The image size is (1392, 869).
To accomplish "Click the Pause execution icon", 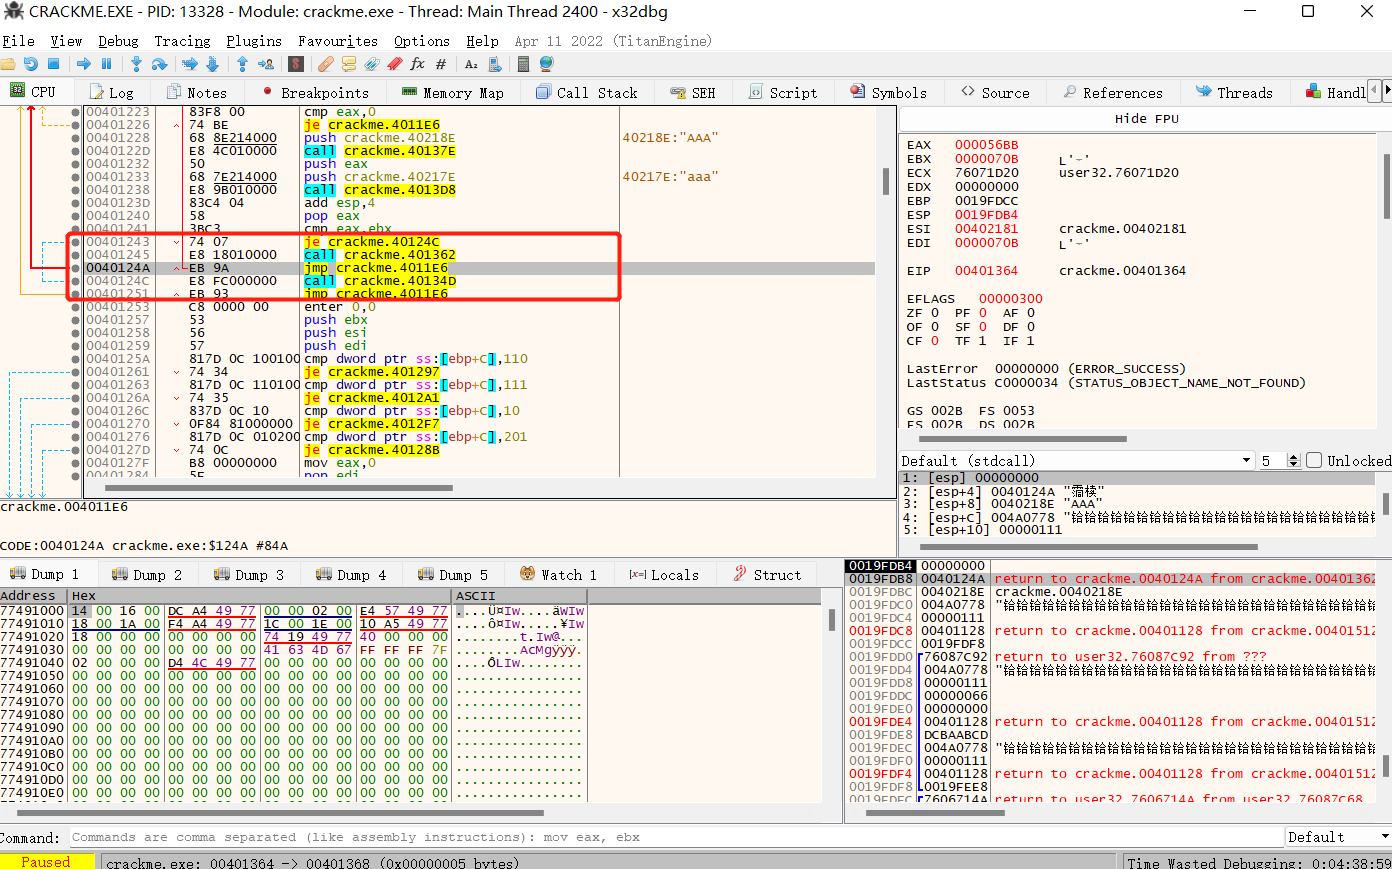I will (x=106, y=64).
